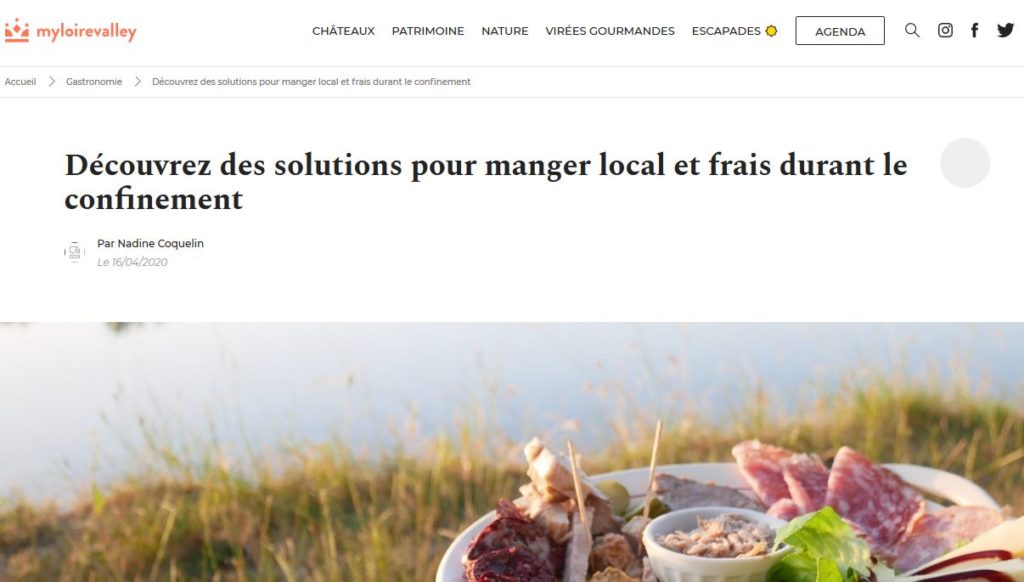Open the Patrimoine menu item

pos(428,31)
